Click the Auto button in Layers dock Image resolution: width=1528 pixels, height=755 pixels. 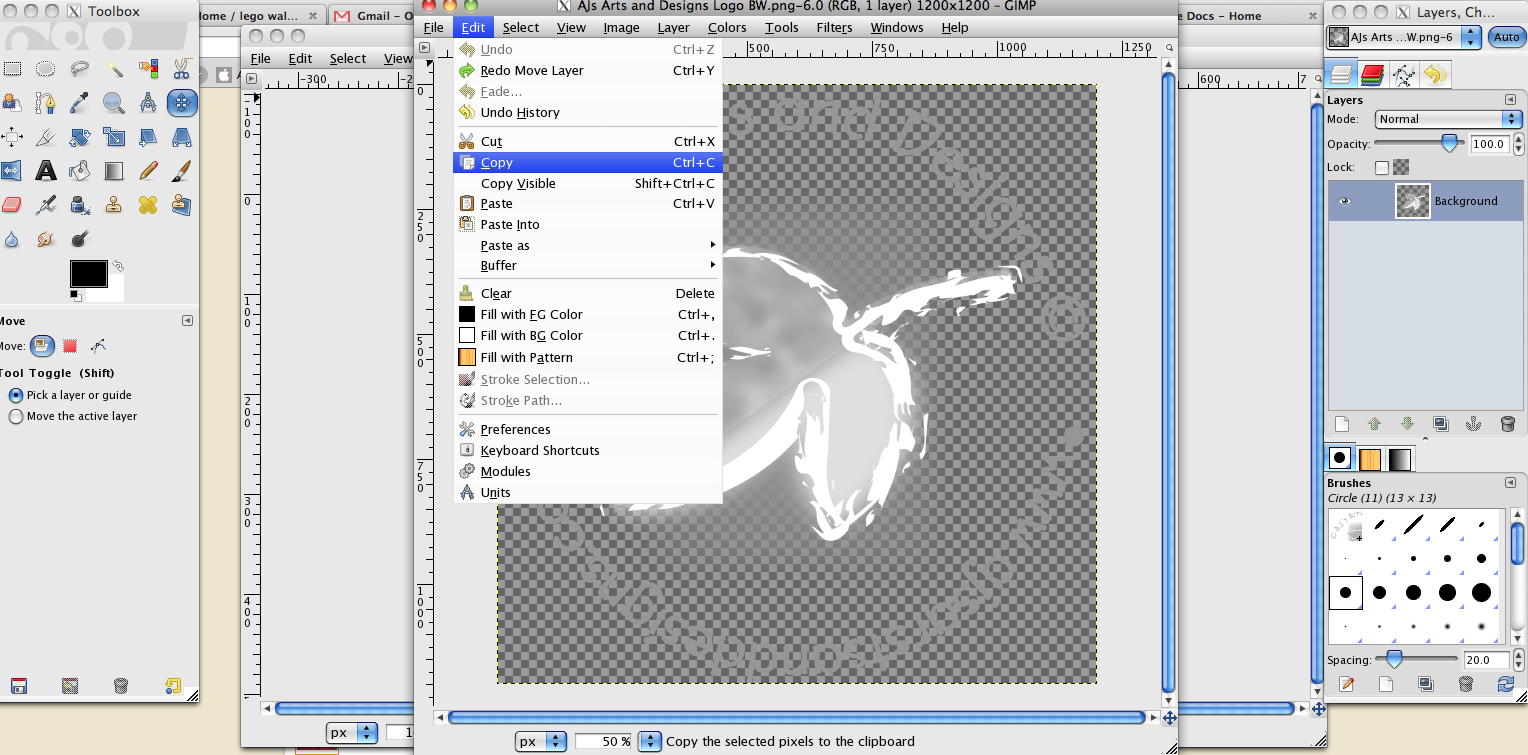click(x=1505, y=37)
